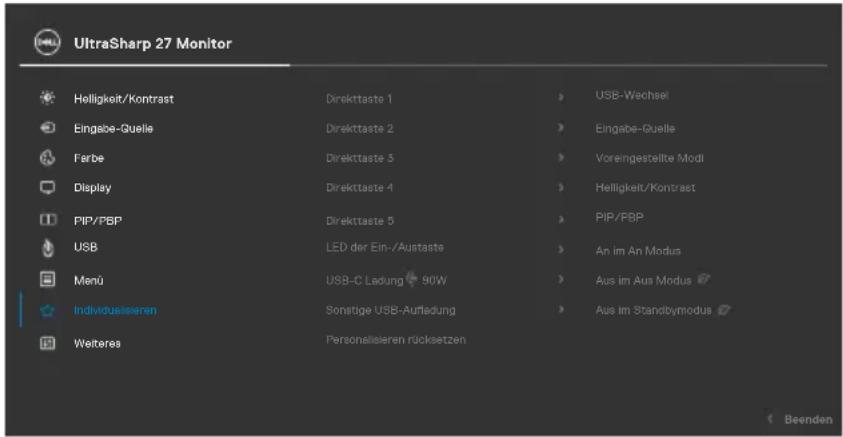Expand the Direkttaste 2 chevron

(561, 127)
